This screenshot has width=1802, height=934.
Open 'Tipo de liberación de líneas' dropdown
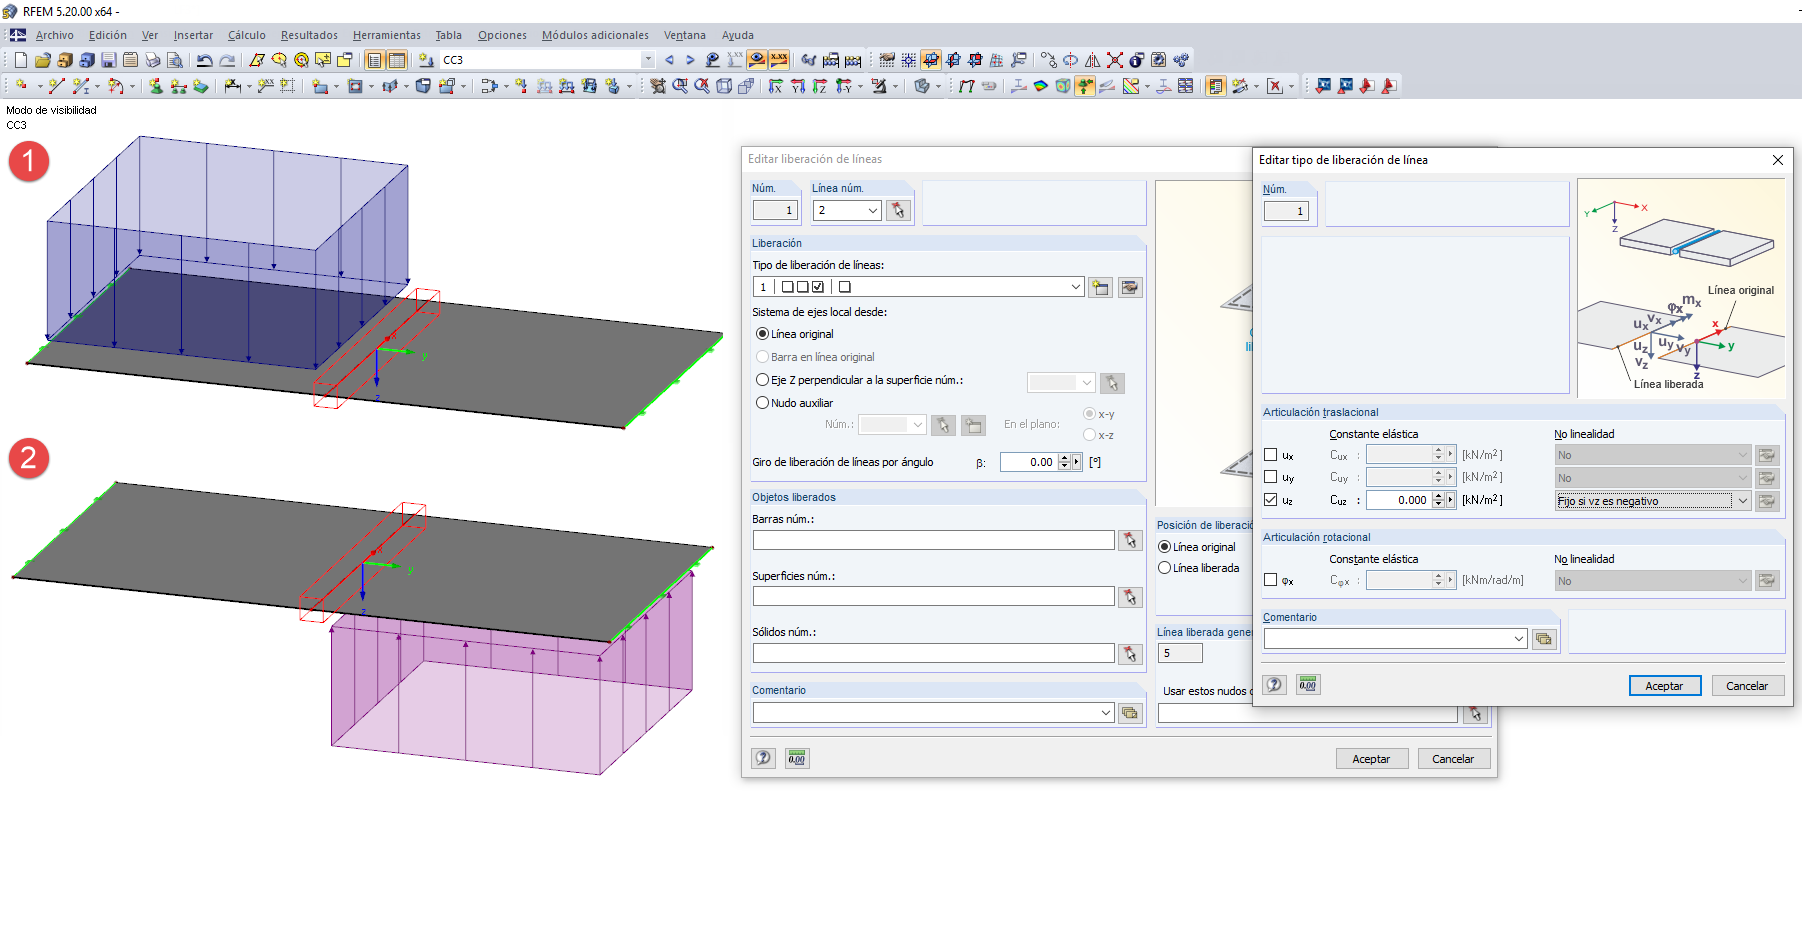[1076, 287]
